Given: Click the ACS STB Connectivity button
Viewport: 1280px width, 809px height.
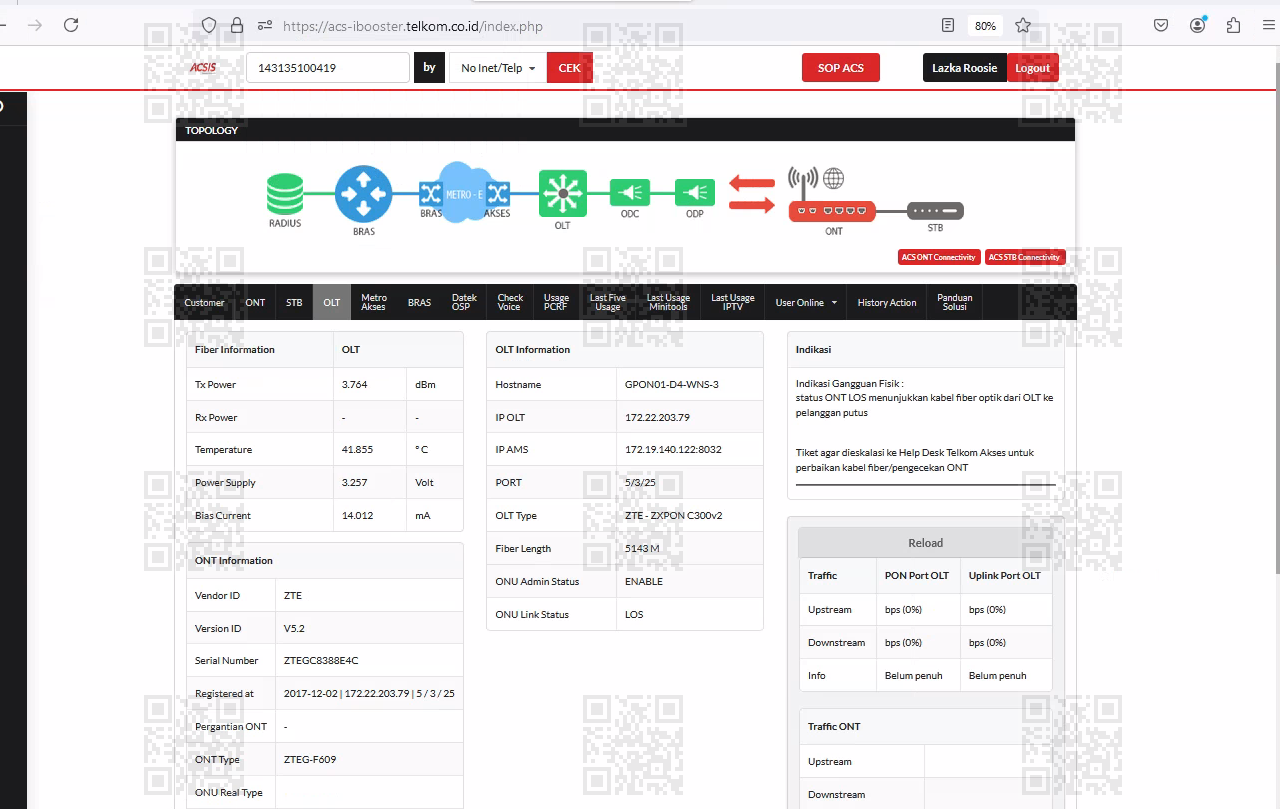Looking at the screenshot, I should [1025, 257].
